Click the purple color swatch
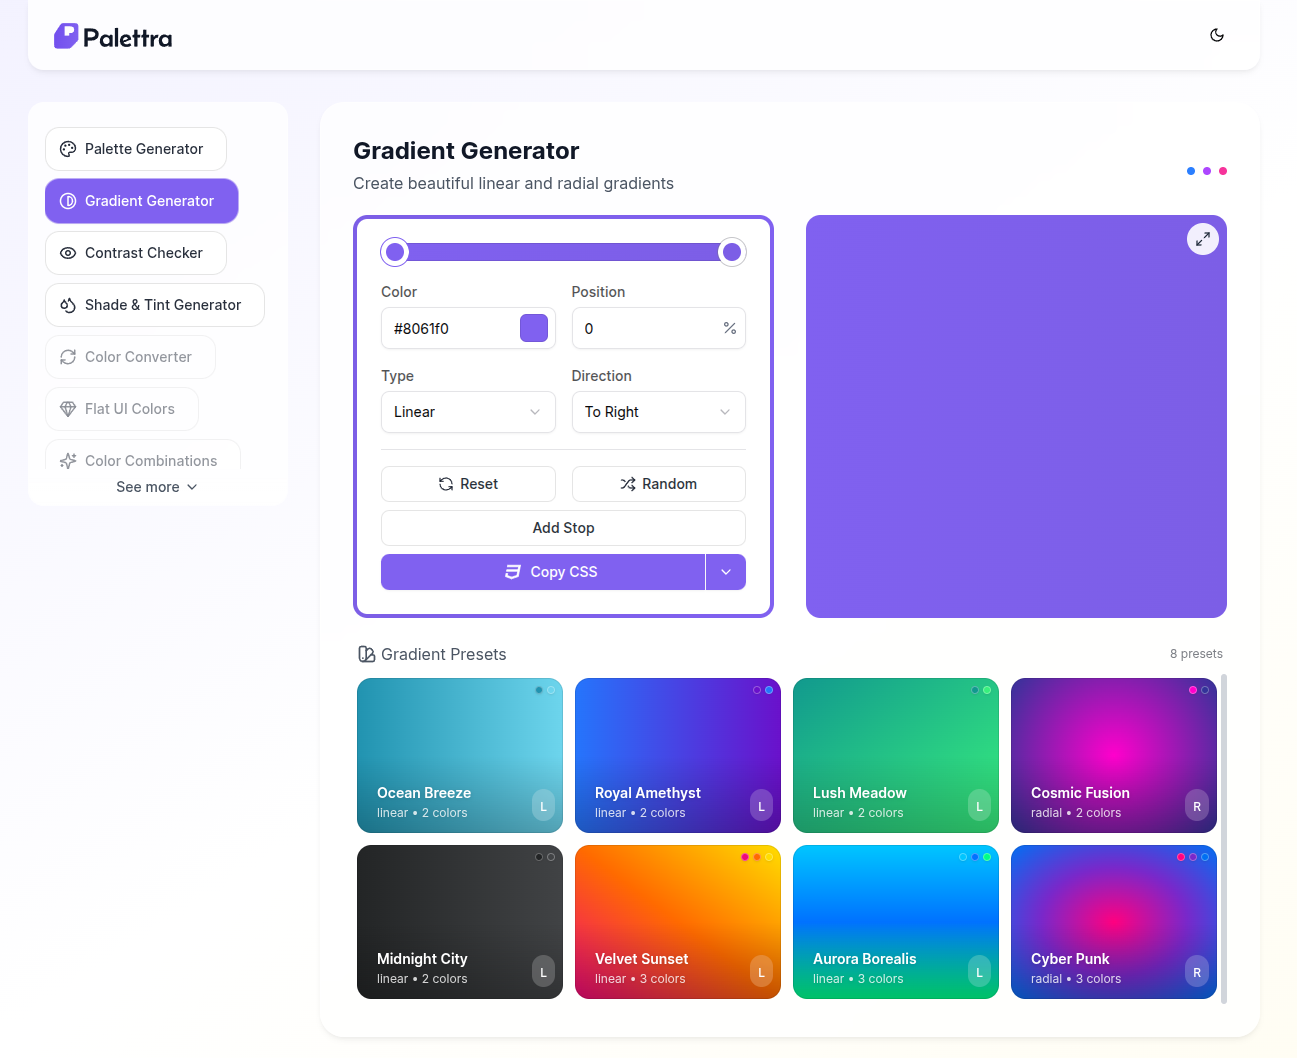Image resolution: width=1297 pixels, height=1058 pixels. (534, 328)
